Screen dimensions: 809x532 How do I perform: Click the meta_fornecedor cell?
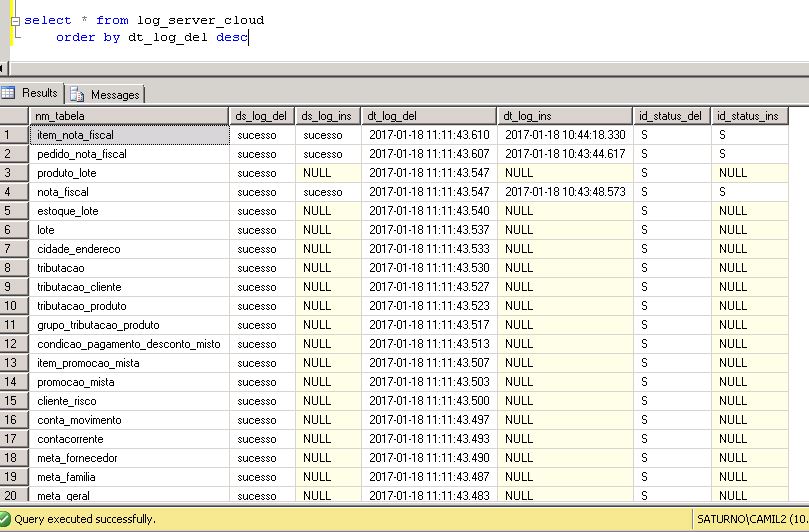(x=129, y=458)
